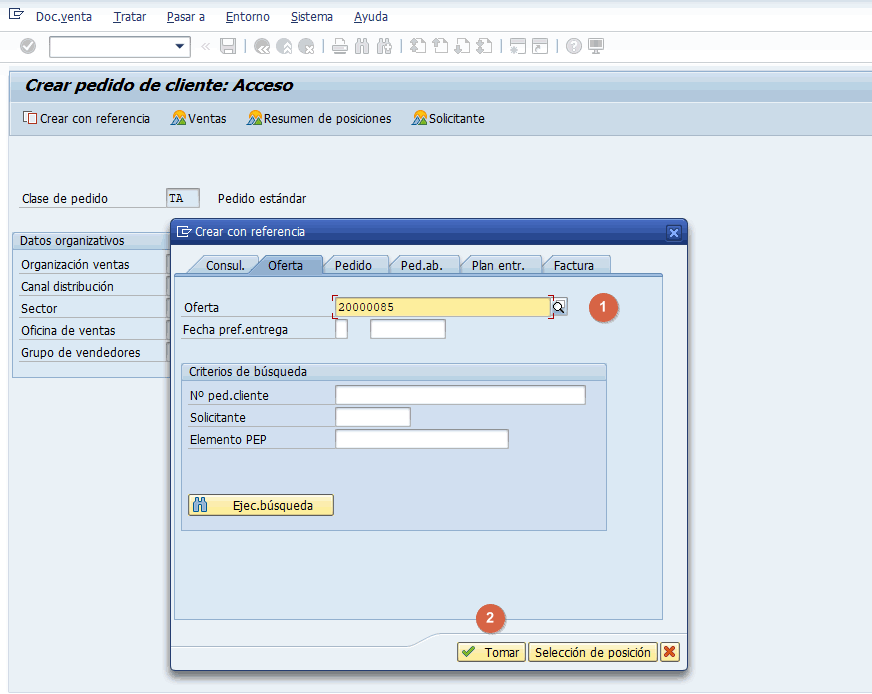Viewport: 872px width, 694px height.
Task: Switch to the Pedido tab
Action: (353, 265)
